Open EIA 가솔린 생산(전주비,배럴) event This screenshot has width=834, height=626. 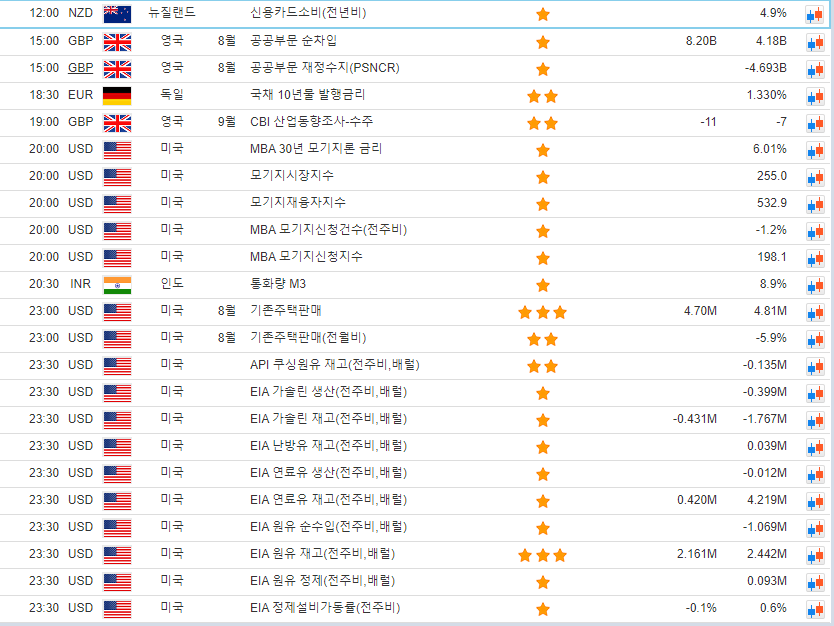(328, 392)
